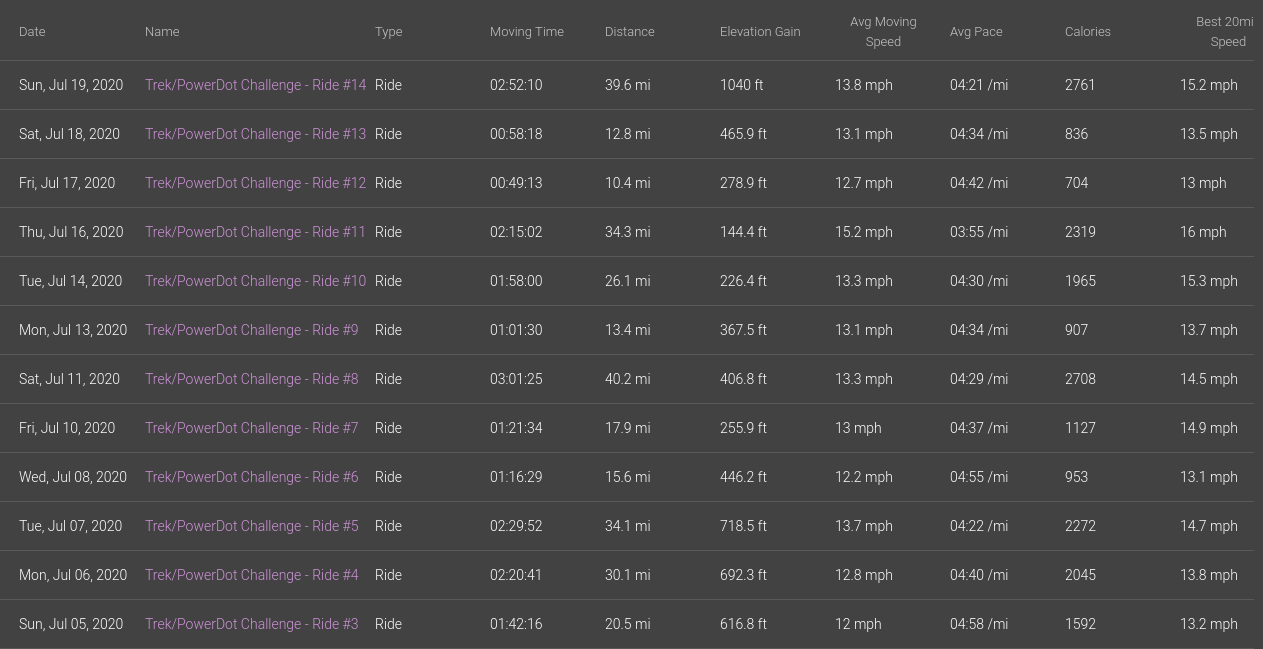
Task: Select date cell Thu, Jul 16, 2020
Action: tap(71, 232)
